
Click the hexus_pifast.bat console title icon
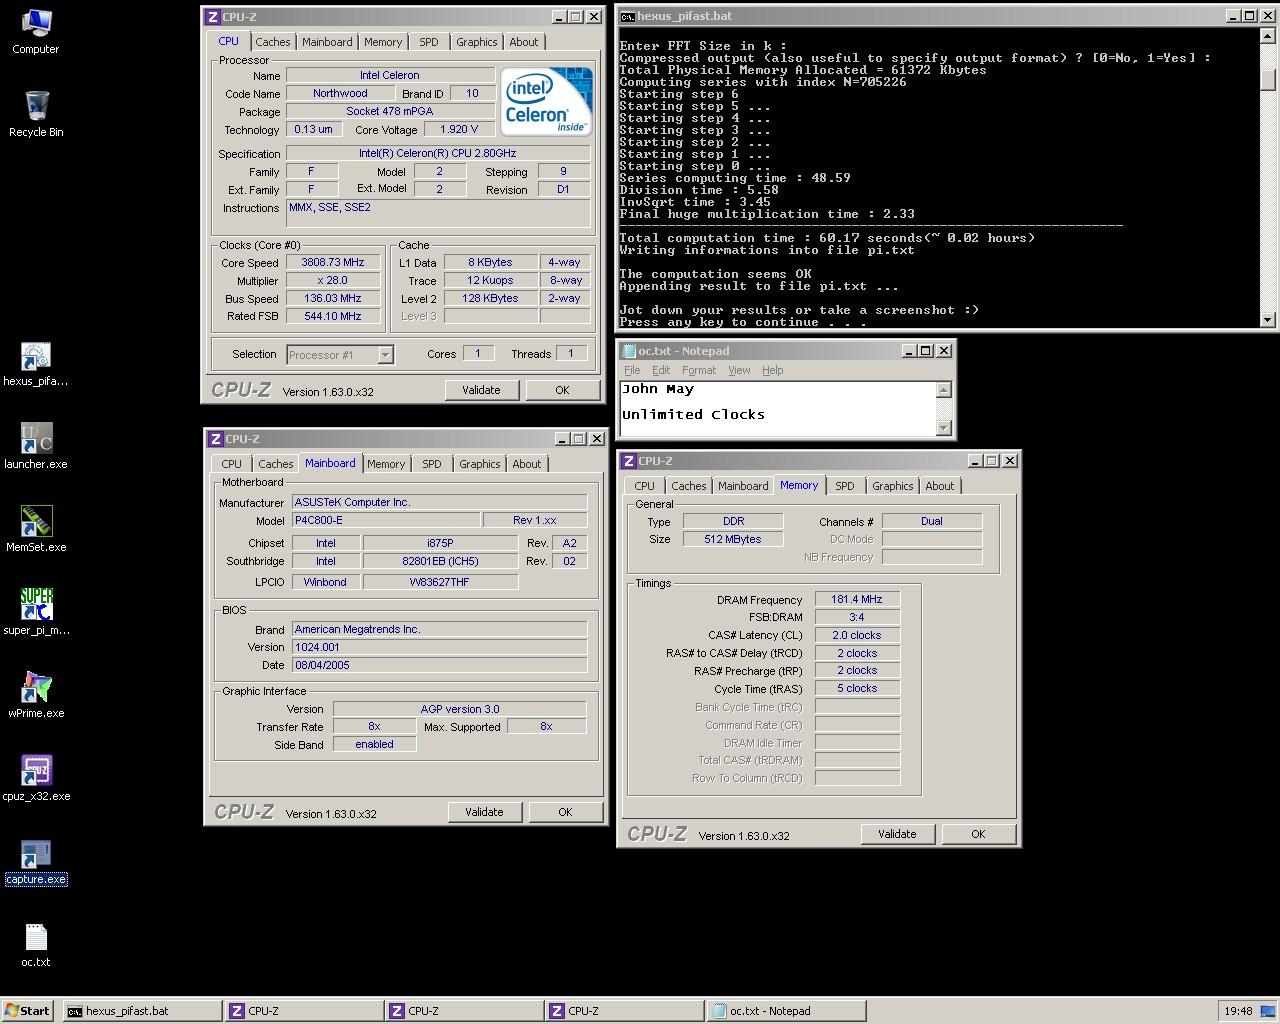627,16
